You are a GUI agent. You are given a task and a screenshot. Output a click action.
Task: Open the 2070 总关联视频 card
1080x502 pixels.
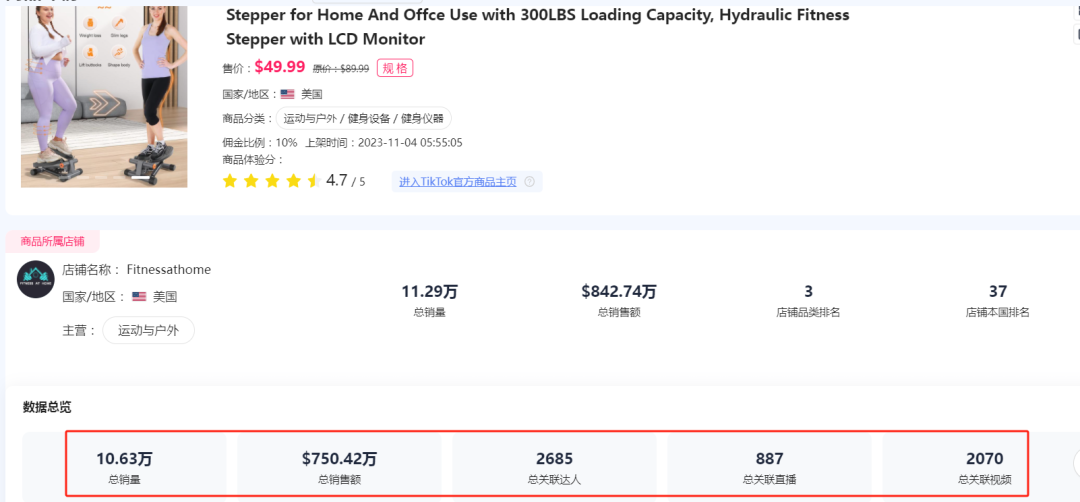[x=984, y=467]
